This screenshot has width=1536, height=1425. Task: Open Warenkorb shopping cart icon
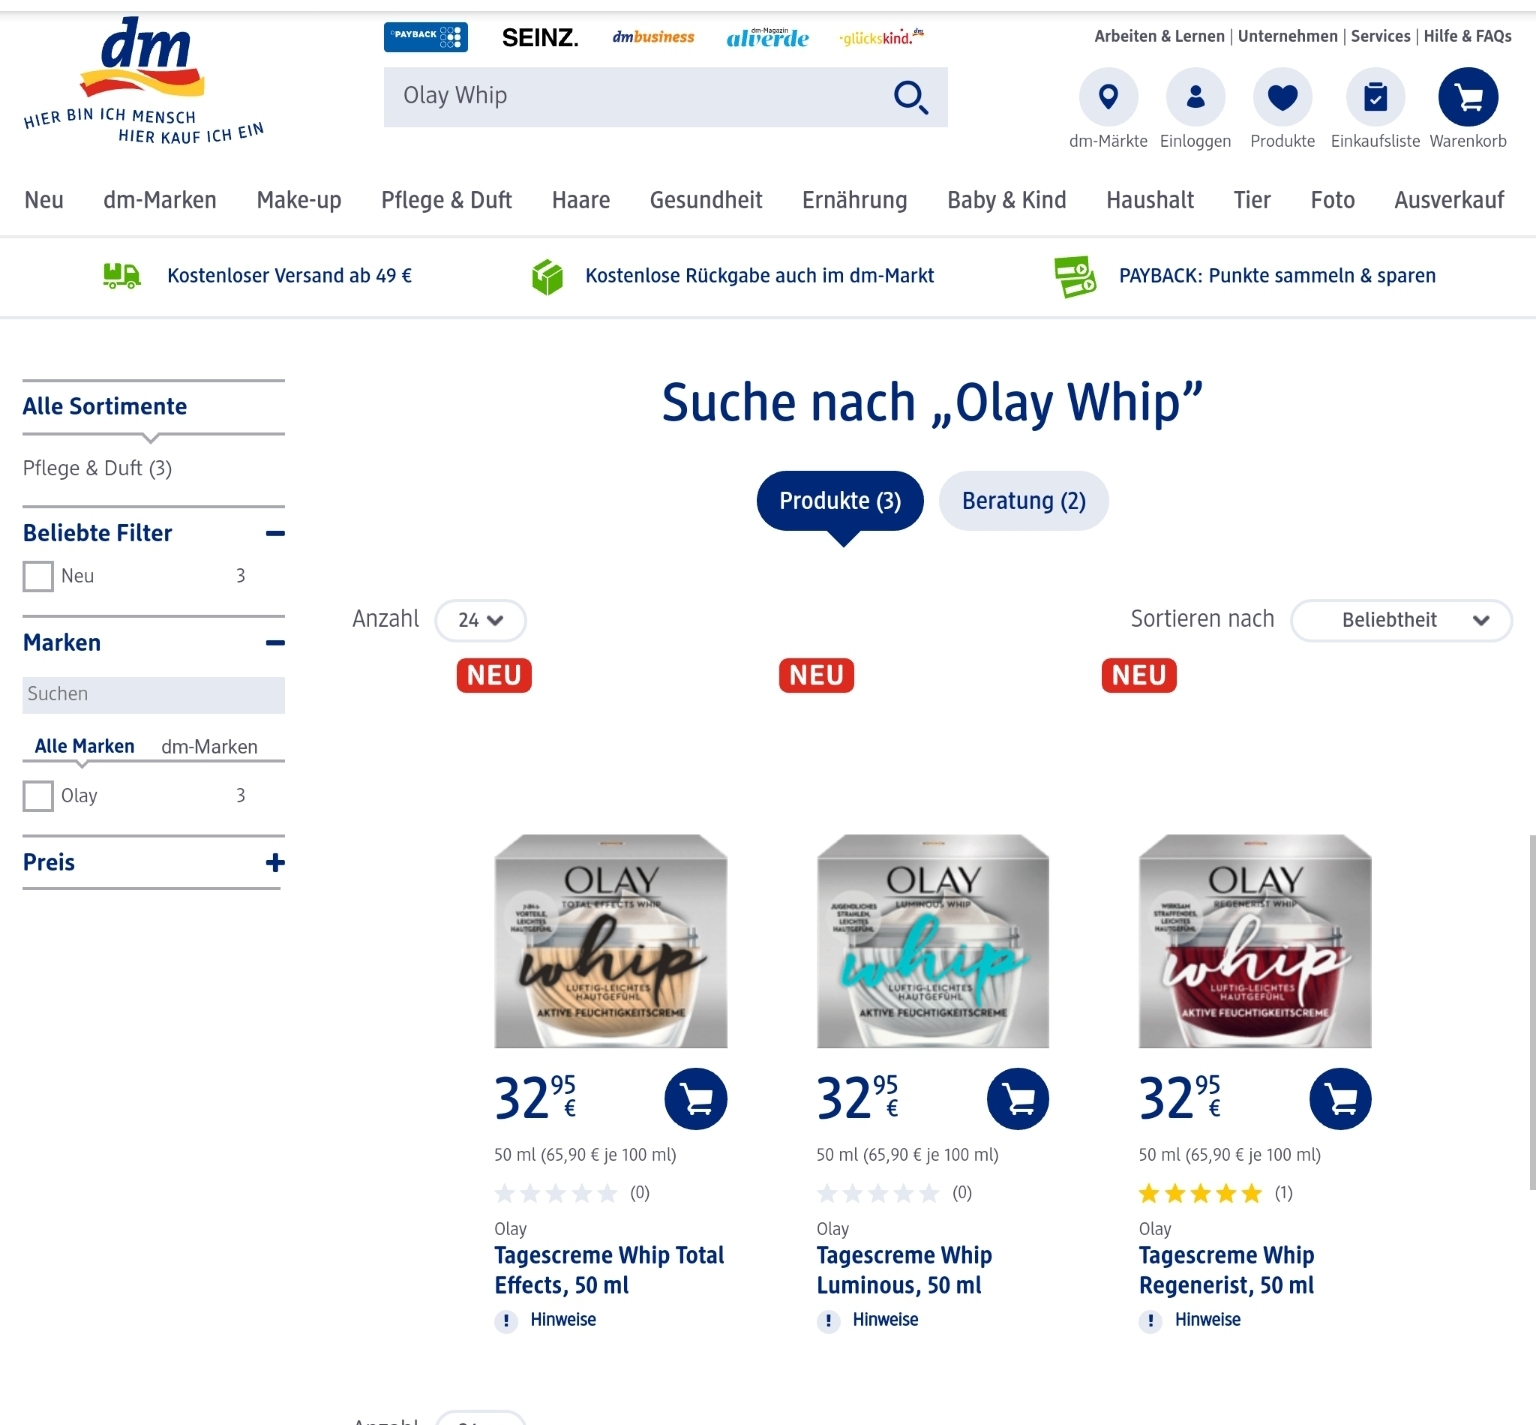[1468, 97]
